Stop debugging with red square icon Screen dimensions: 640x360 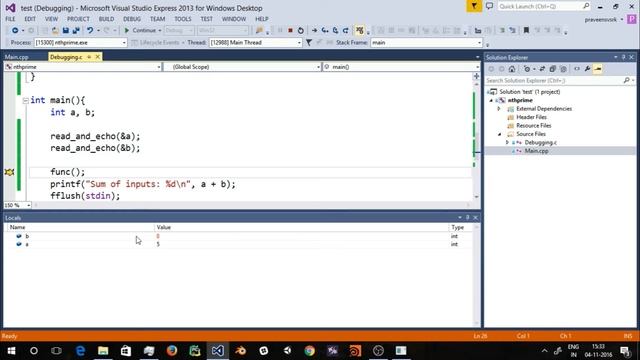click(x=290, y=31)
